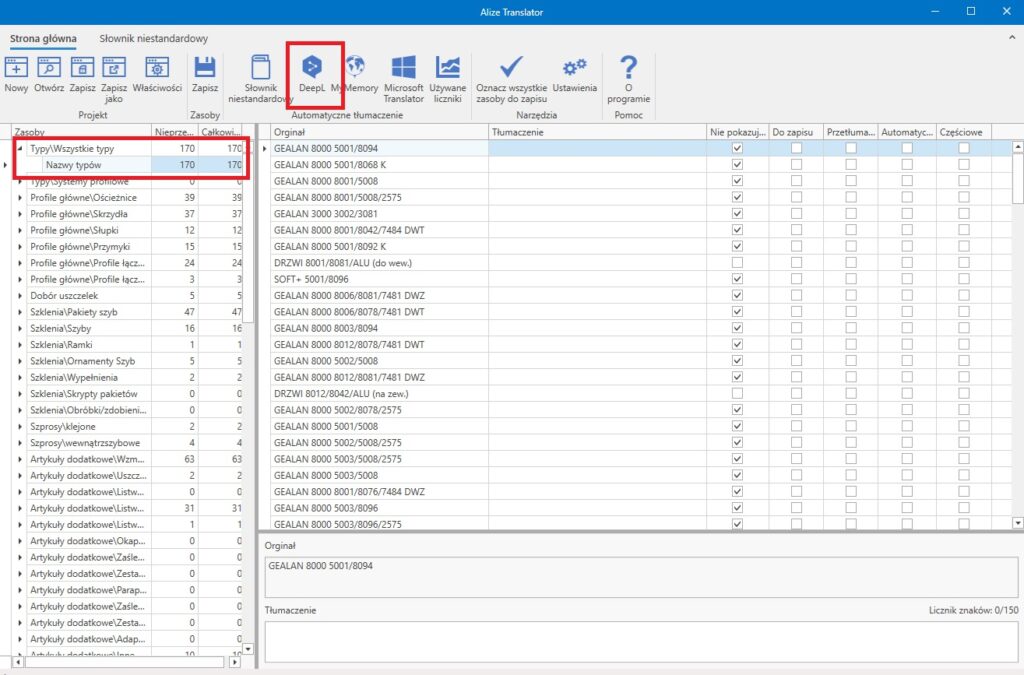1024x675 pixels.
Task: Select Nazwy typów tree item
Action: tap(73, 165)
